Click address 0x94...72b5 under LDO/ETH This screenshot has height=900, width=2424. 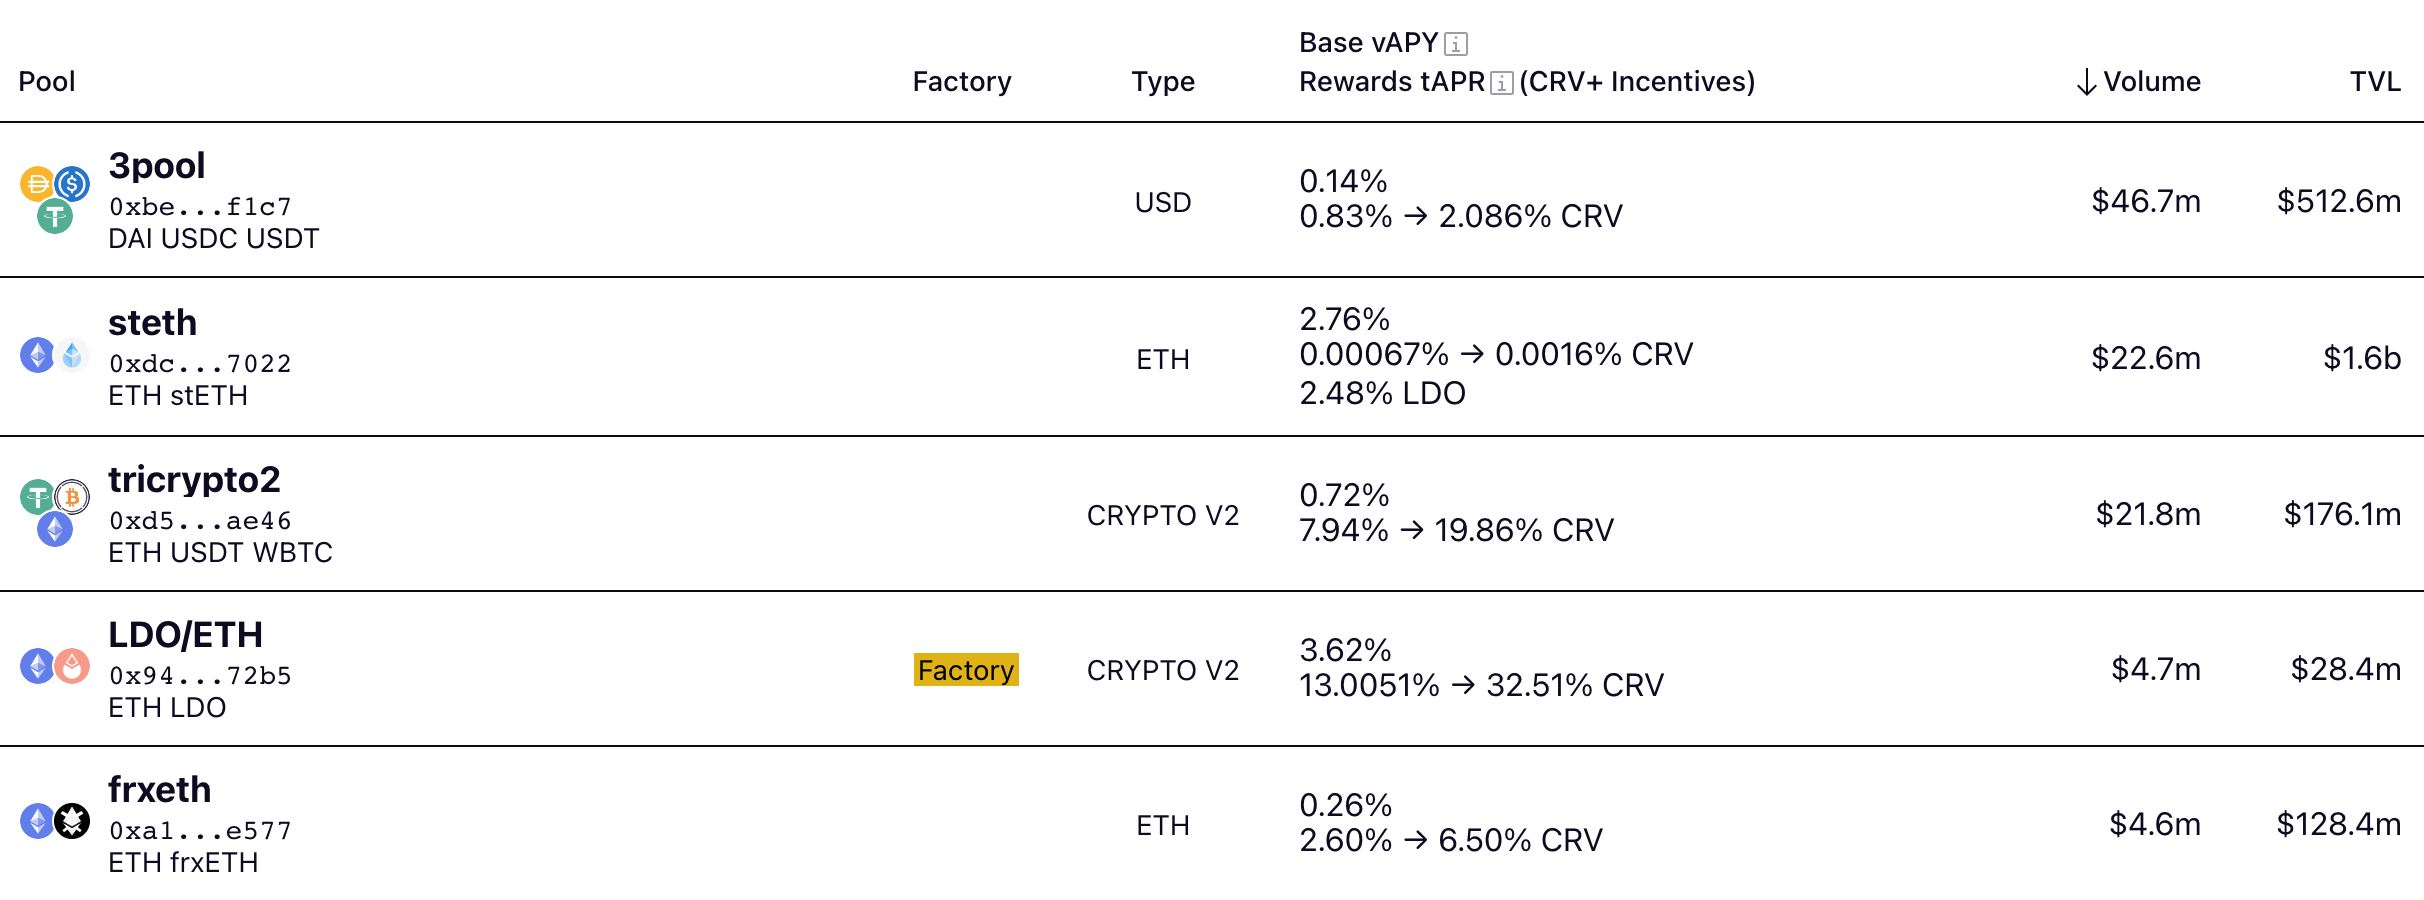[x=198, y=675]
